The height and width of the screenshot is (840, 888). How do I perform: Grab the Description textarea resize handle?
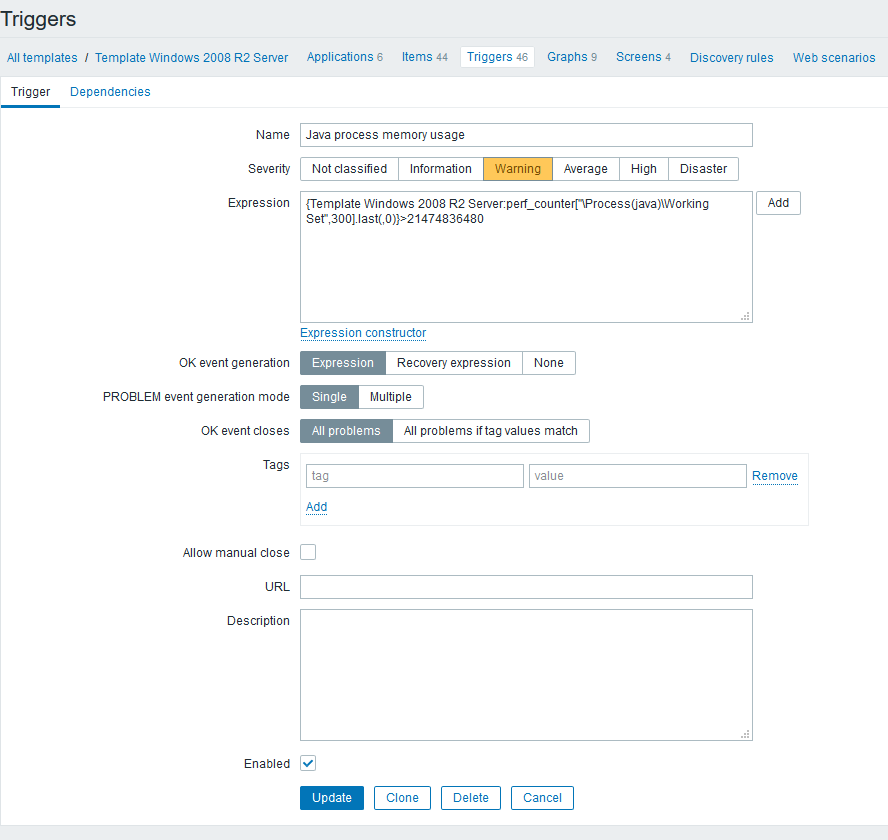coord(745,734)
